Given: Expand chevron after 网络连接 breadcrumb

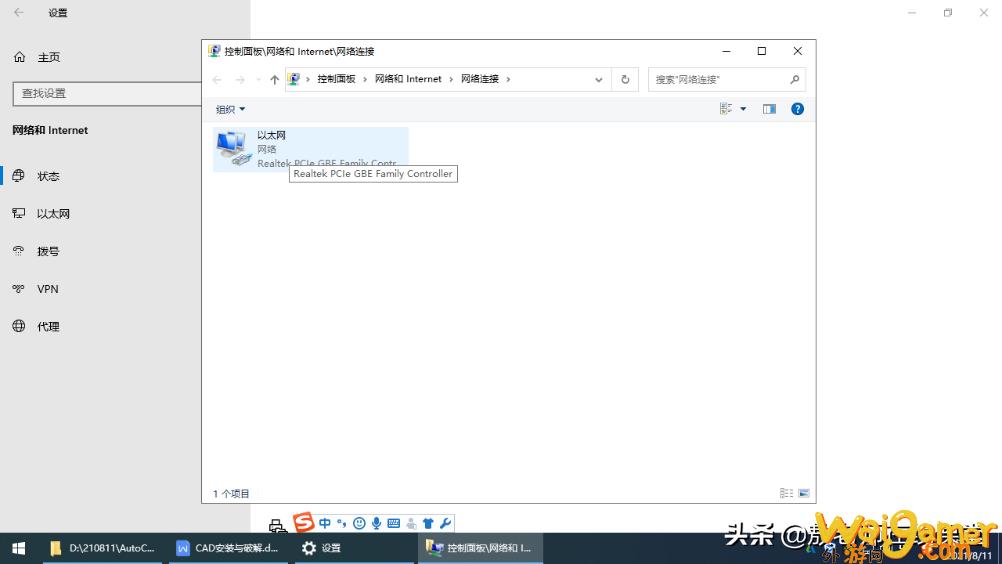Looking at the screenshot, I should coord(509,79).
